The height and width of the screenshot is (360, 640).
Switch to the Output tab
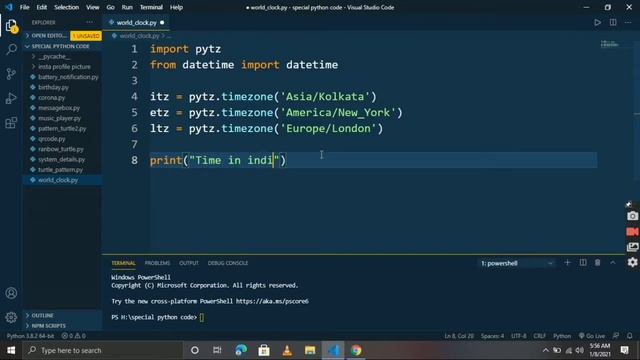pos(189,263)
